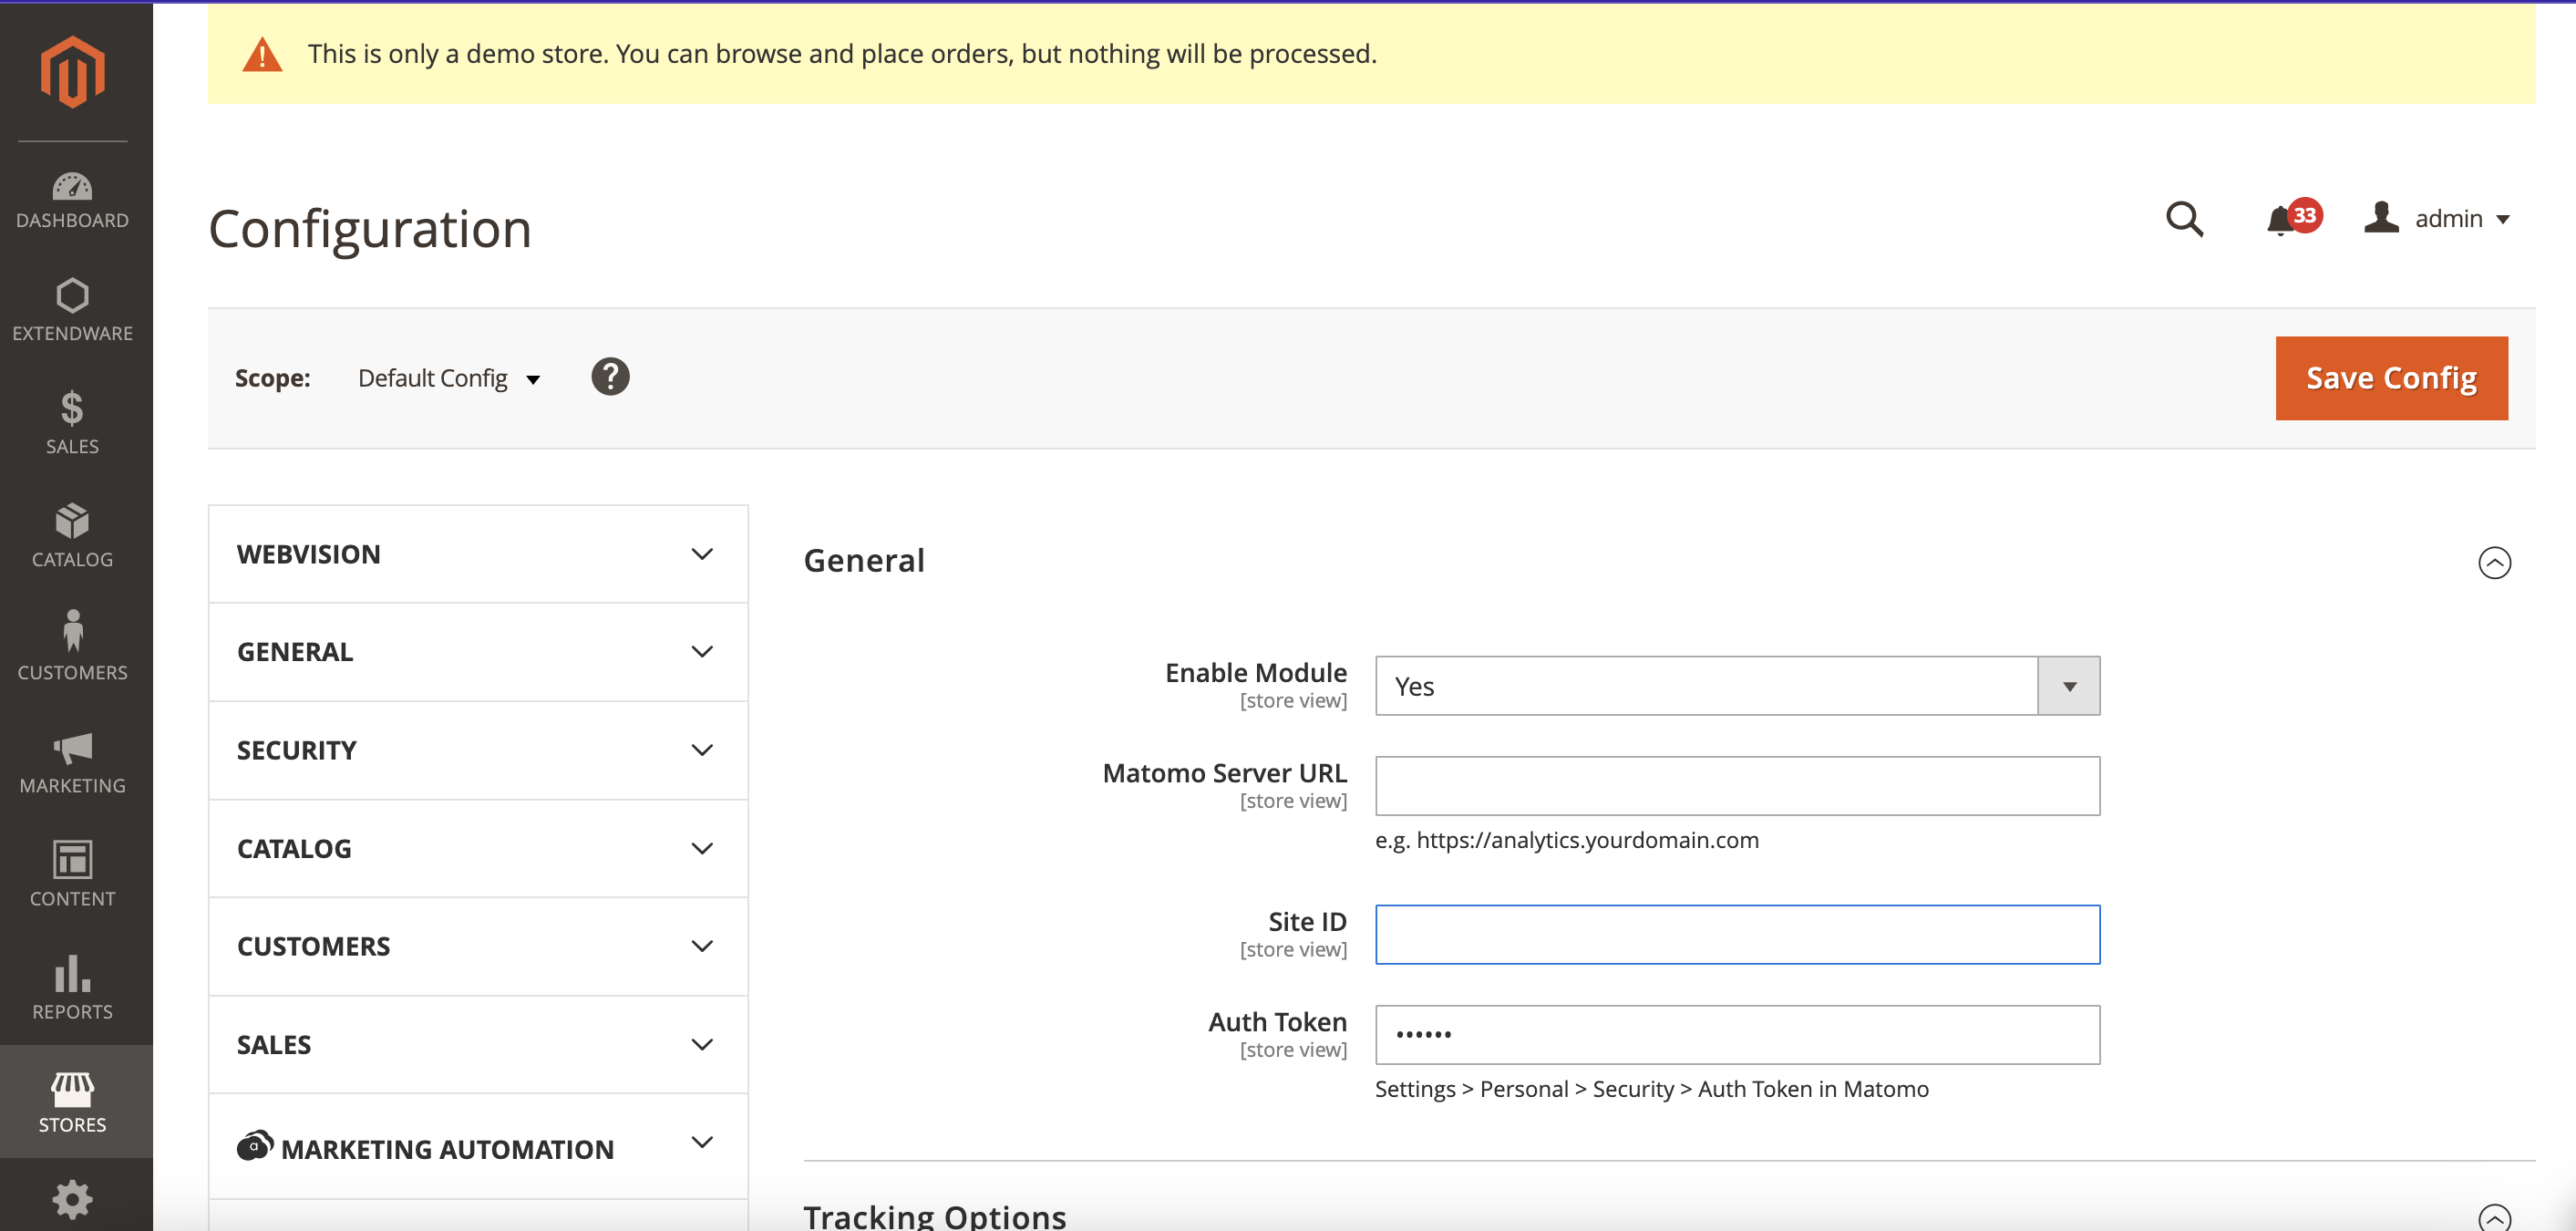Open the admin search magnifier
Image resolution: width=2576 pixels, height=1231 pixels.
pos(2185,219)
